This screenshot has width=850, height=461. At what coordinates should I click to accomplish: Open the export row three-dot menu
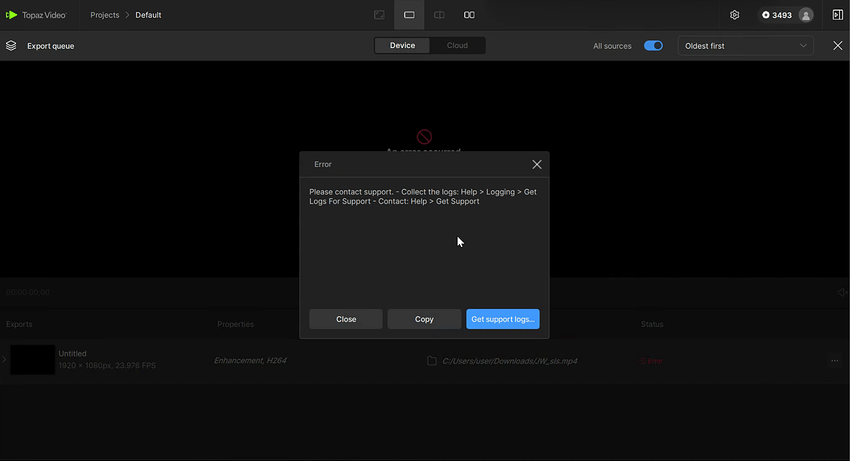tap(835, 361)
